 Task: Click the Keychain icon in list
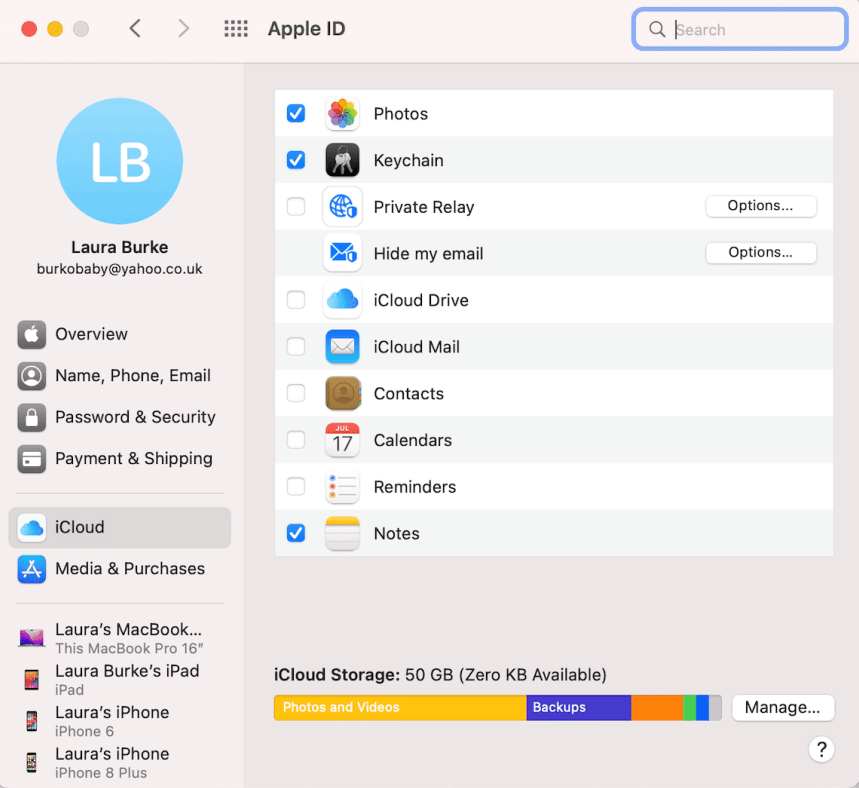(x=342, y=160)
